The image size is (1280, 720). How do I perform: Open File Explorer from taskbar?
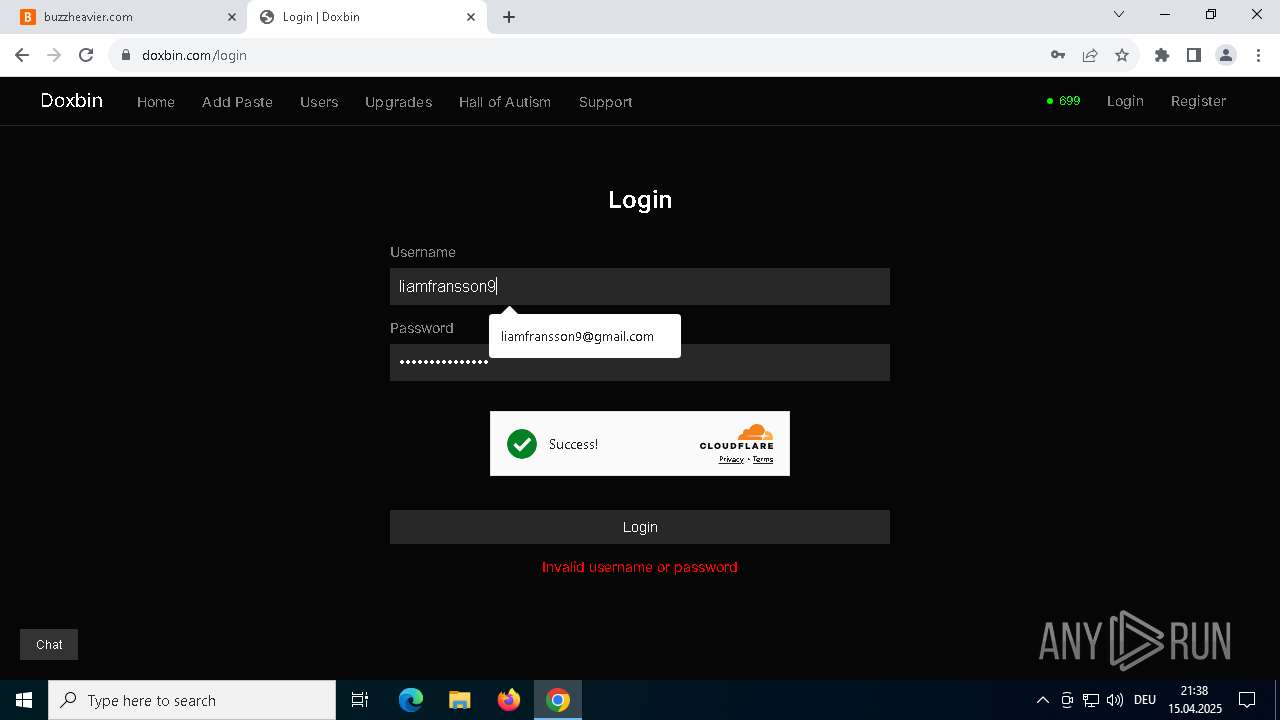(459, 700)
